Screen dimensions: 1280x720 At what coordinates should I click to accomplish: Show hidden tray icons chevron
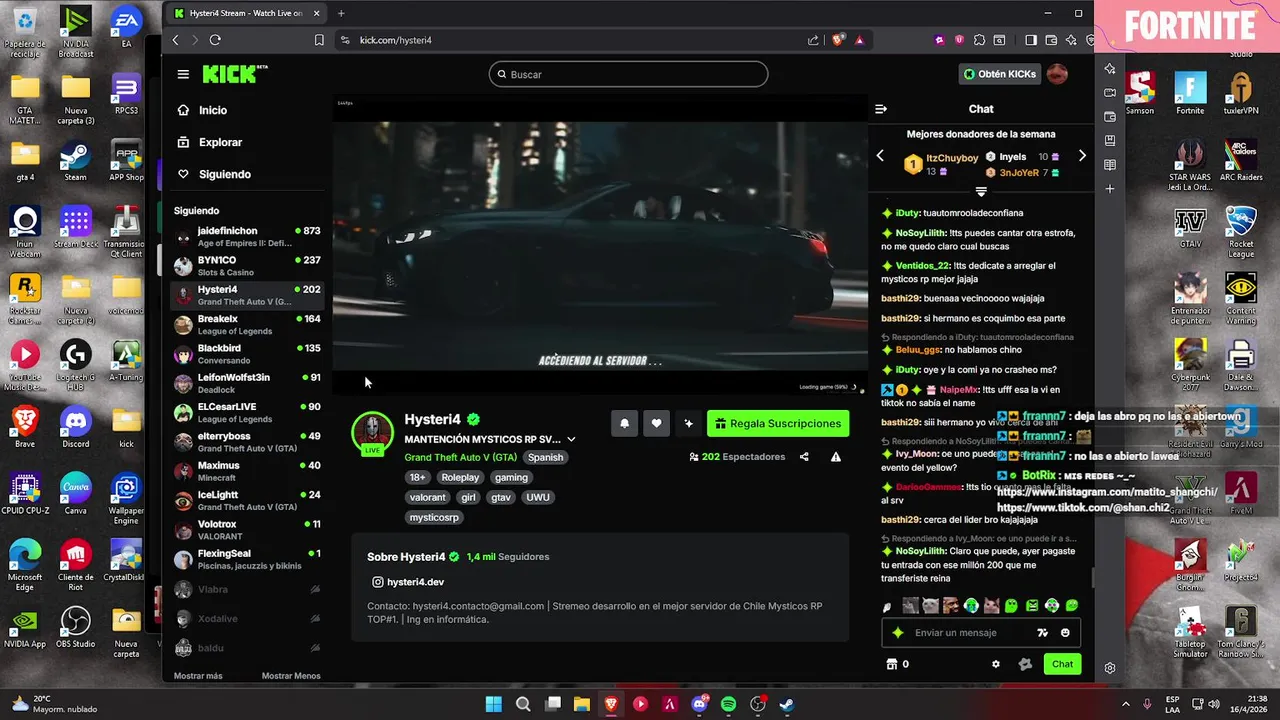[1125, 704]
